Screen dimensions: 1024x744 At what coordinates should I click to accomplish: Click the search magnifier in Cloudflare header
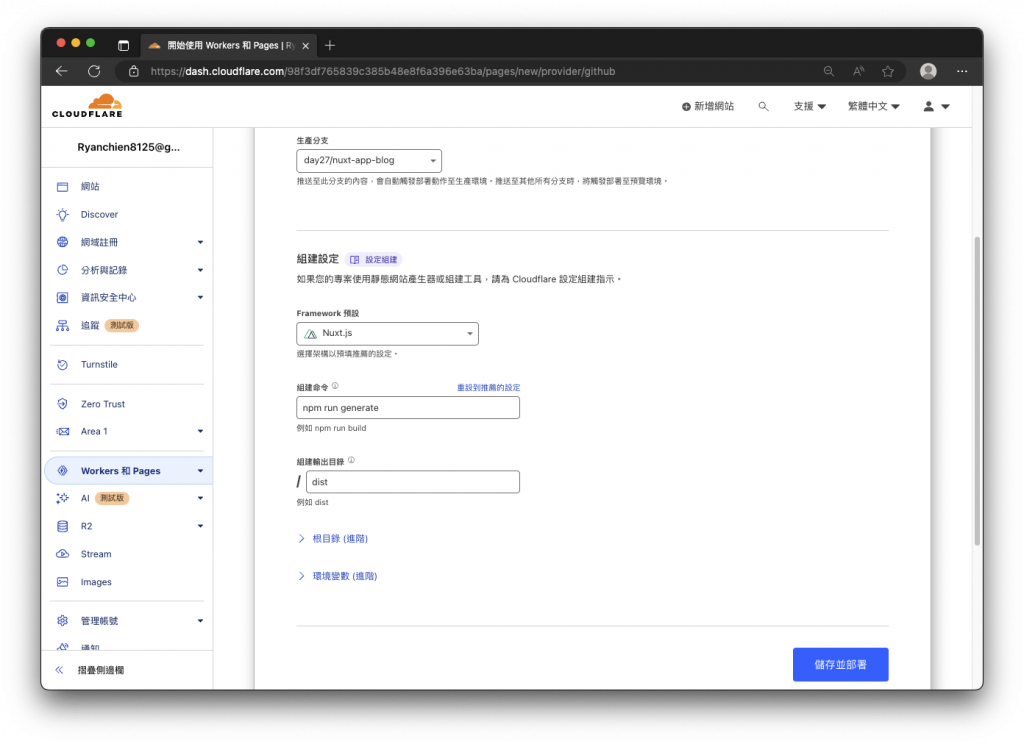[763, 106]
